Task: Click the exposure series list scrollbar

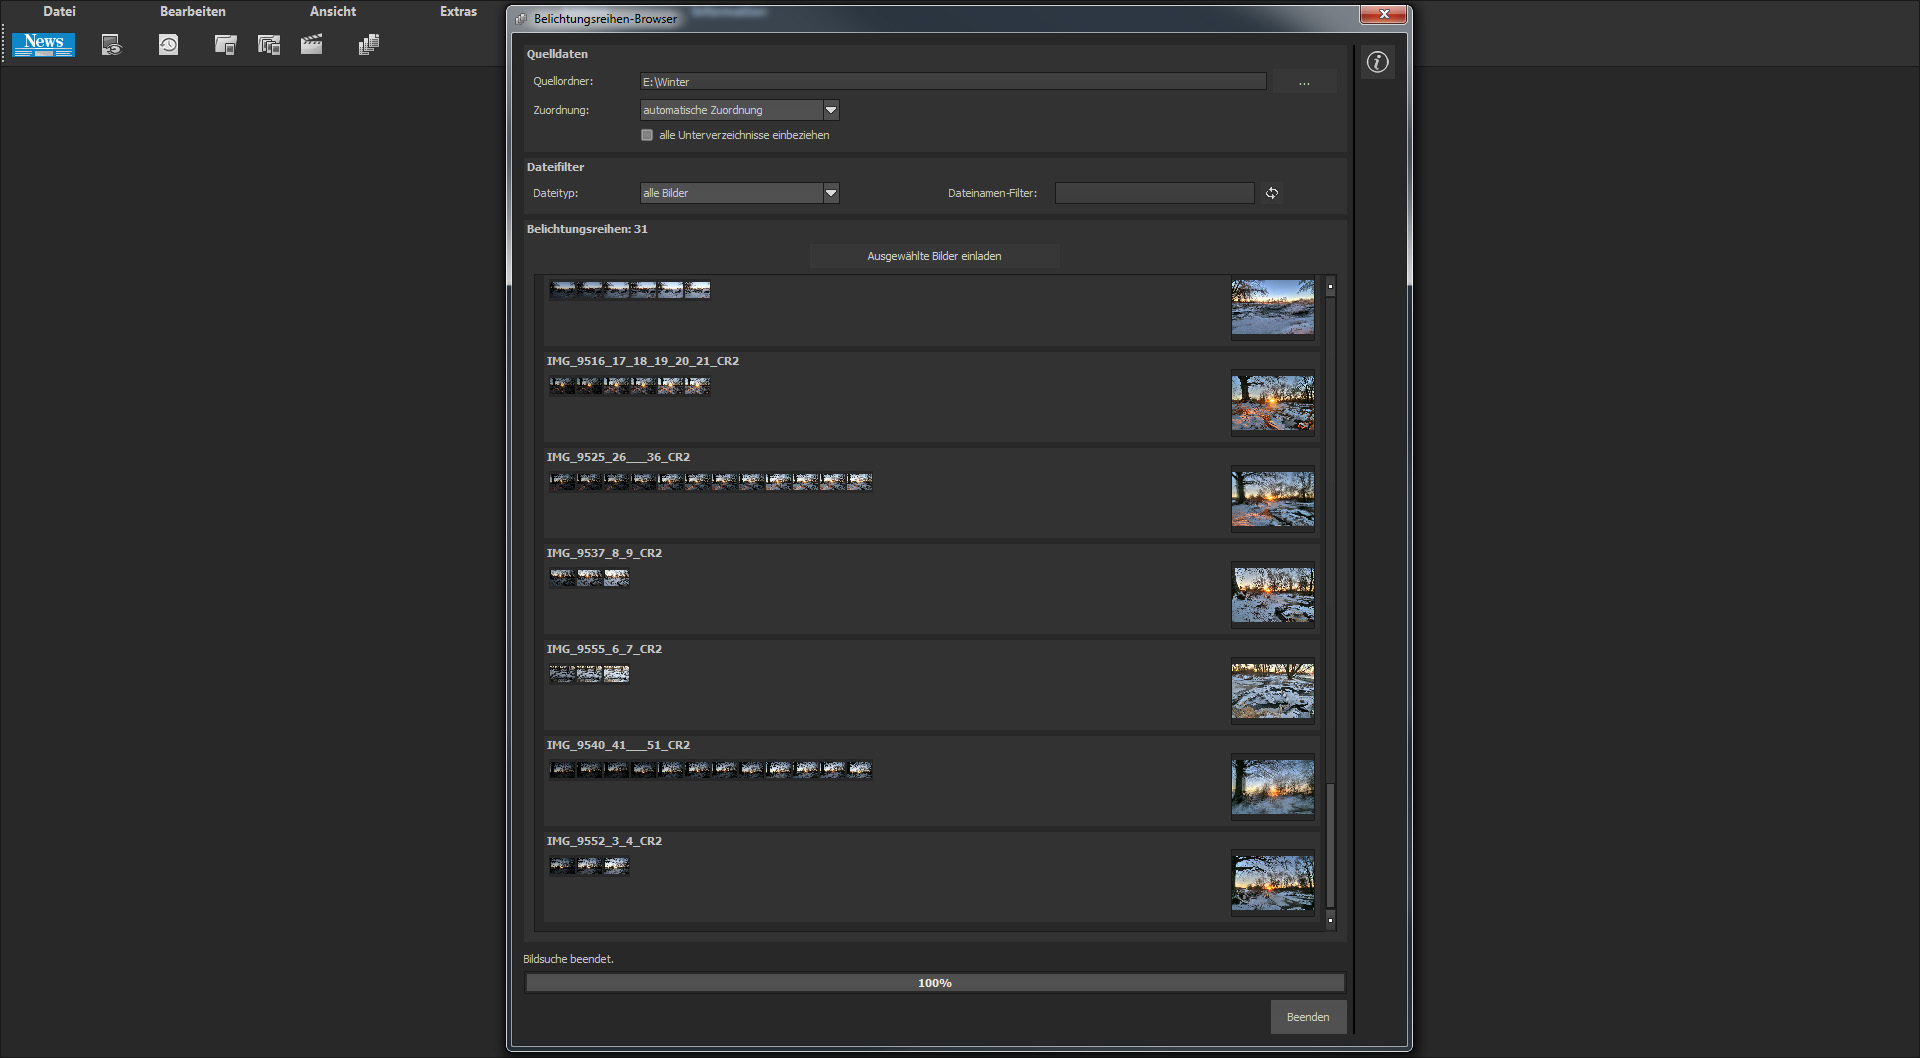Action: coord(1330,600)
